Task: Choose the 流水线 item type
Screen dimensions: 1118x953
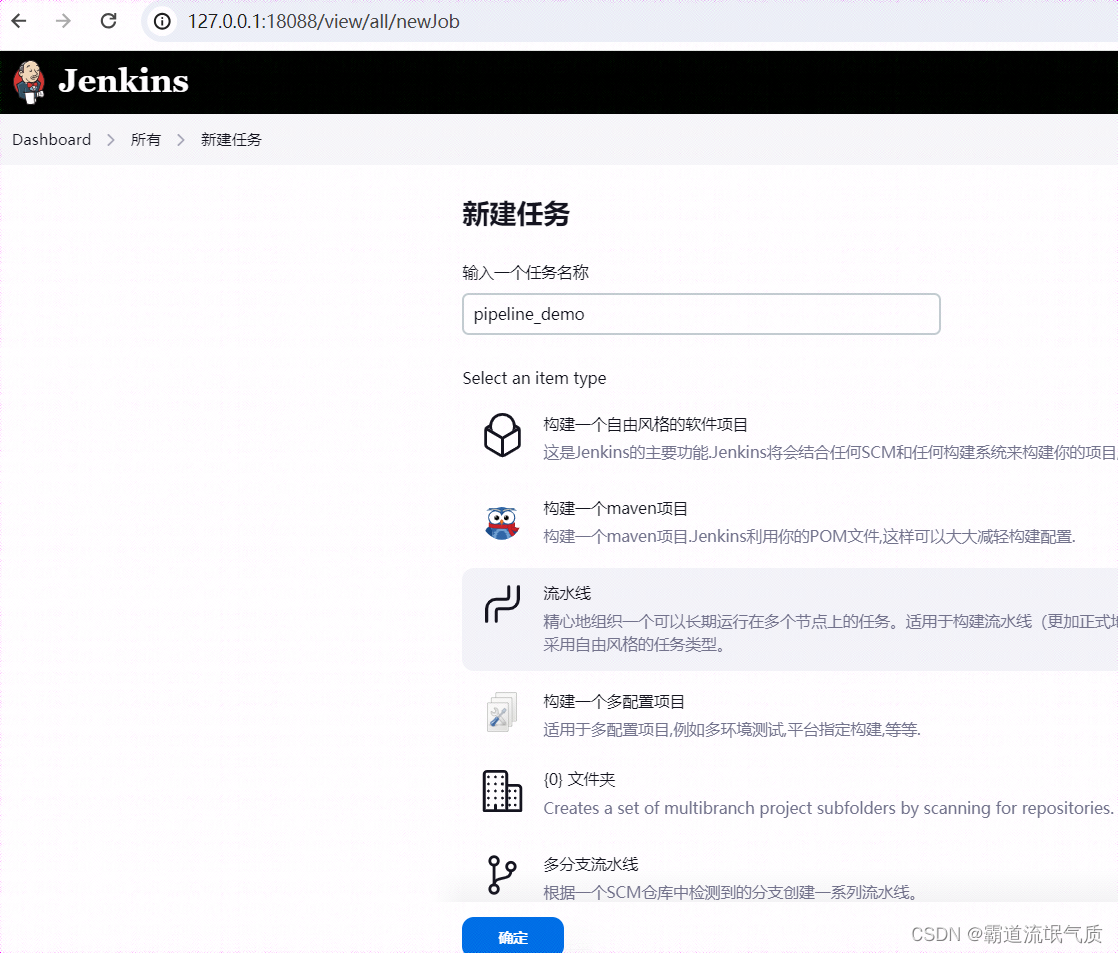Action: coord(567,593)
